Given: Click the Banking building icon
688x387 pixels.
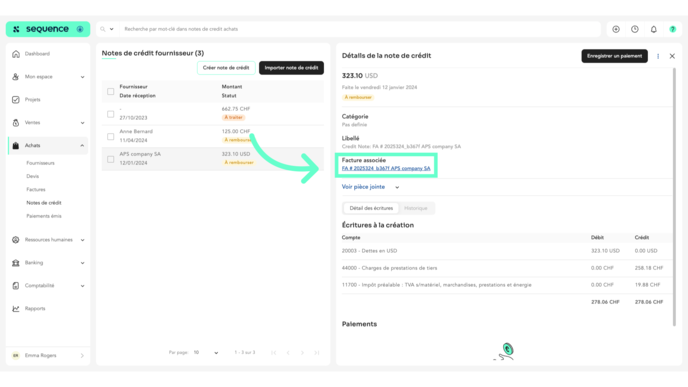Looking at the screenshot, I should [16, 263].
